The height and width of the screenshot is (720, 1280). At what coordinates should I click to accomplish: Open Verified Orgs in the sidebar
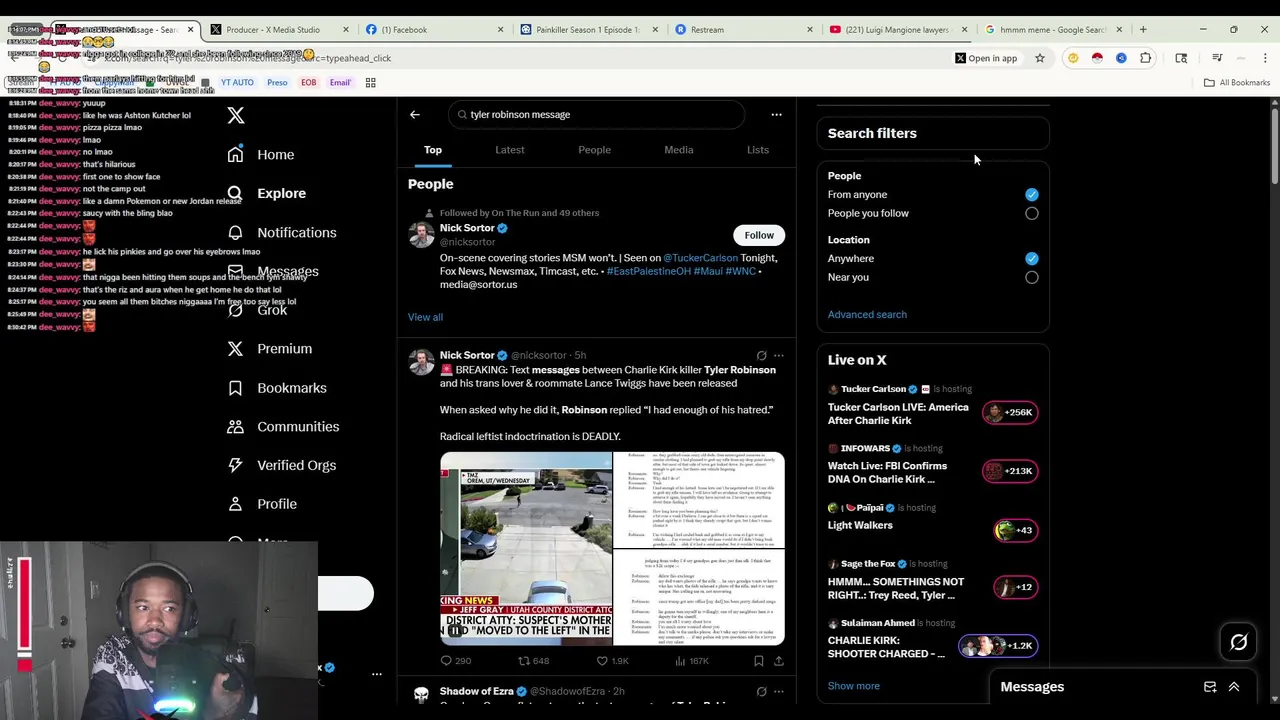click(x=282, y=465)
